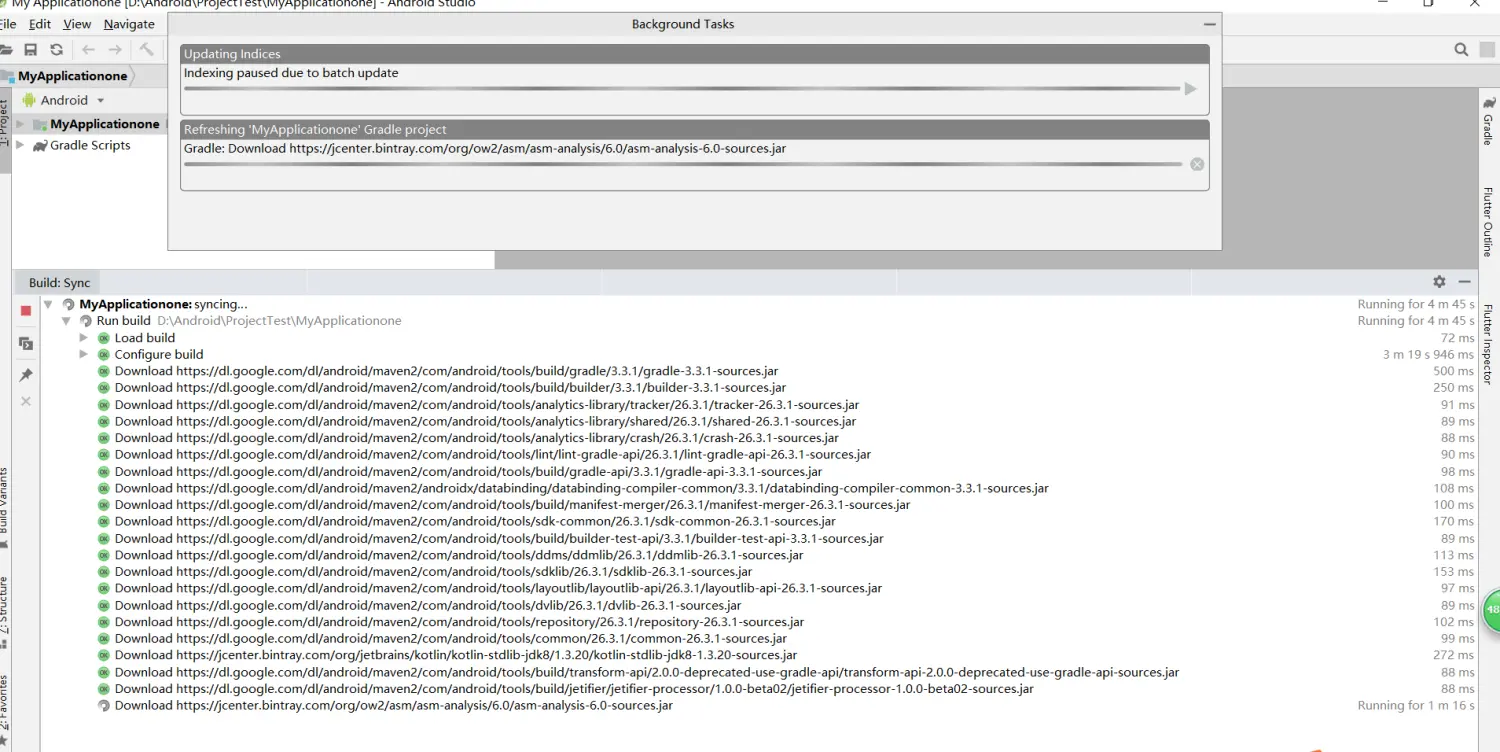Click the Android robot icon in project view
The image size is (1500, 752).
coord(28,100)
